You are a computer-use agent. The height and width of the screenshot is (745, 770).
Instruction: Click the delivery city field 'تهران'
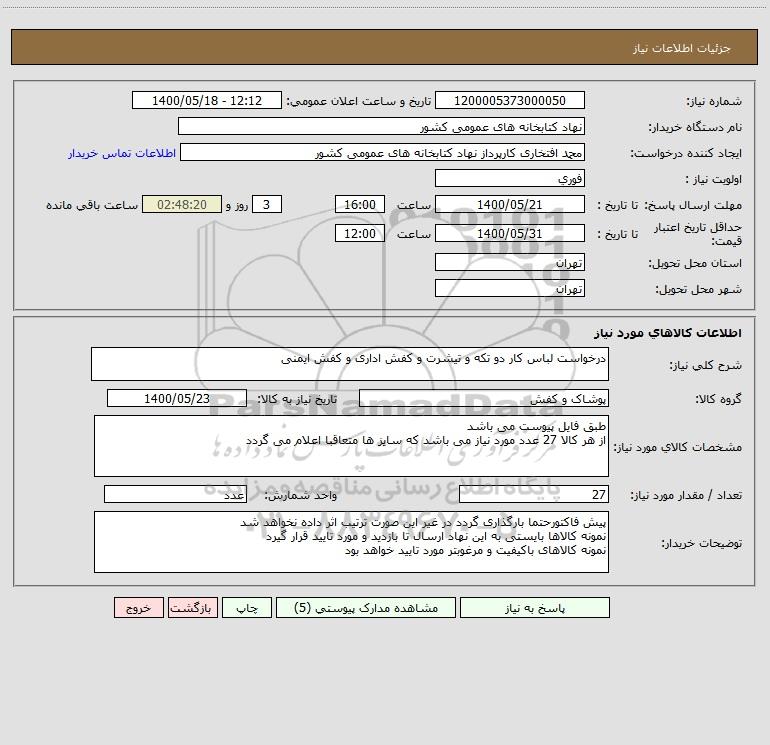click(510, 289)
